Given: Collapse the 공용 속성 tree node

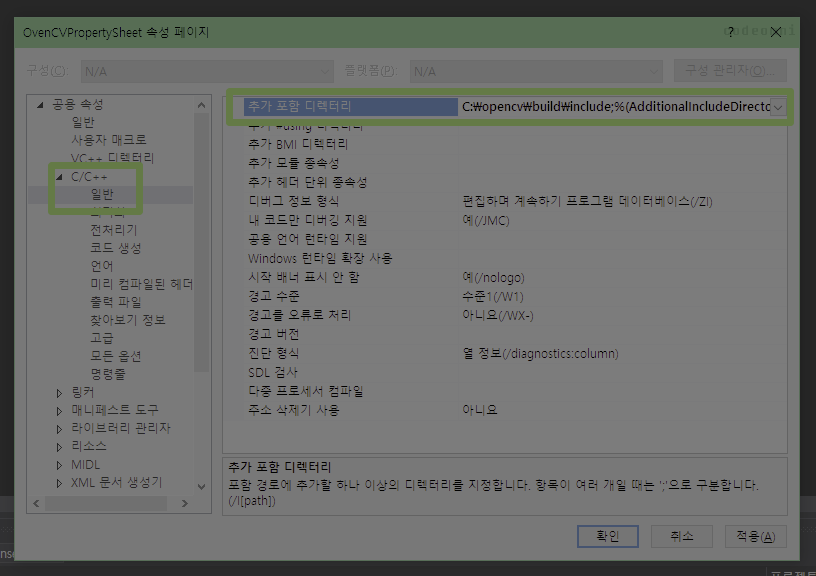Looking at the screenshot, I should (40, 105).
